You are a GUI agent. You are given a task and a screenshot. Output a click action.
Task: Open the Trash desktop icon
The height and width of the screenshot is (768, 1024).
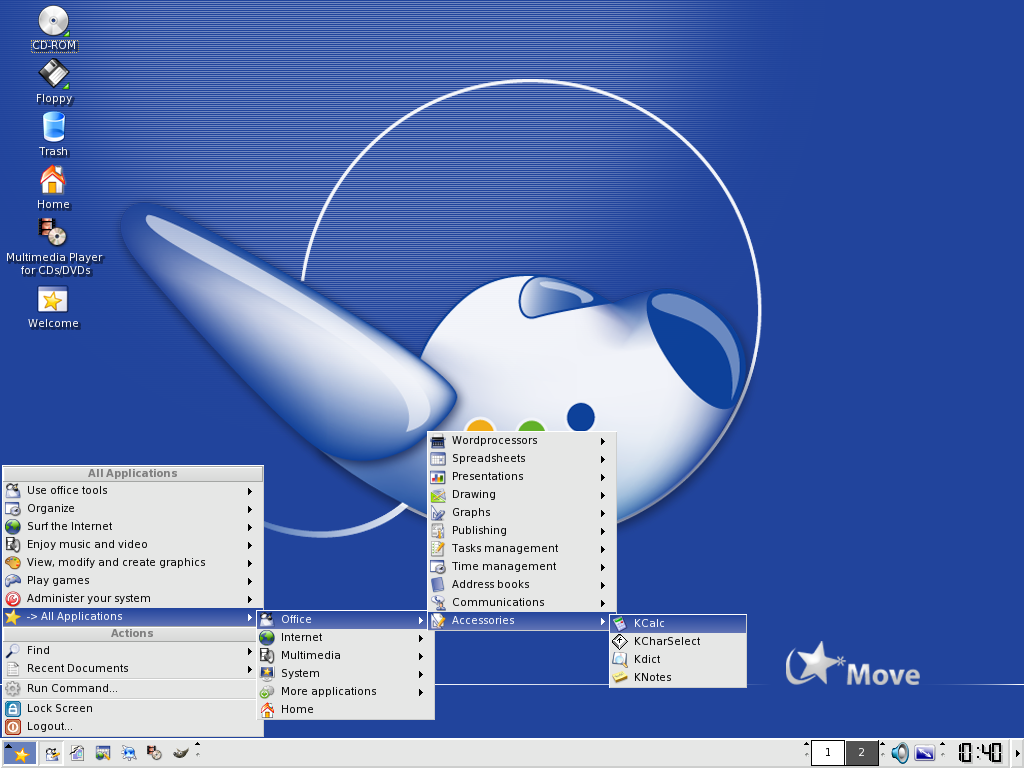coord(54,135)
